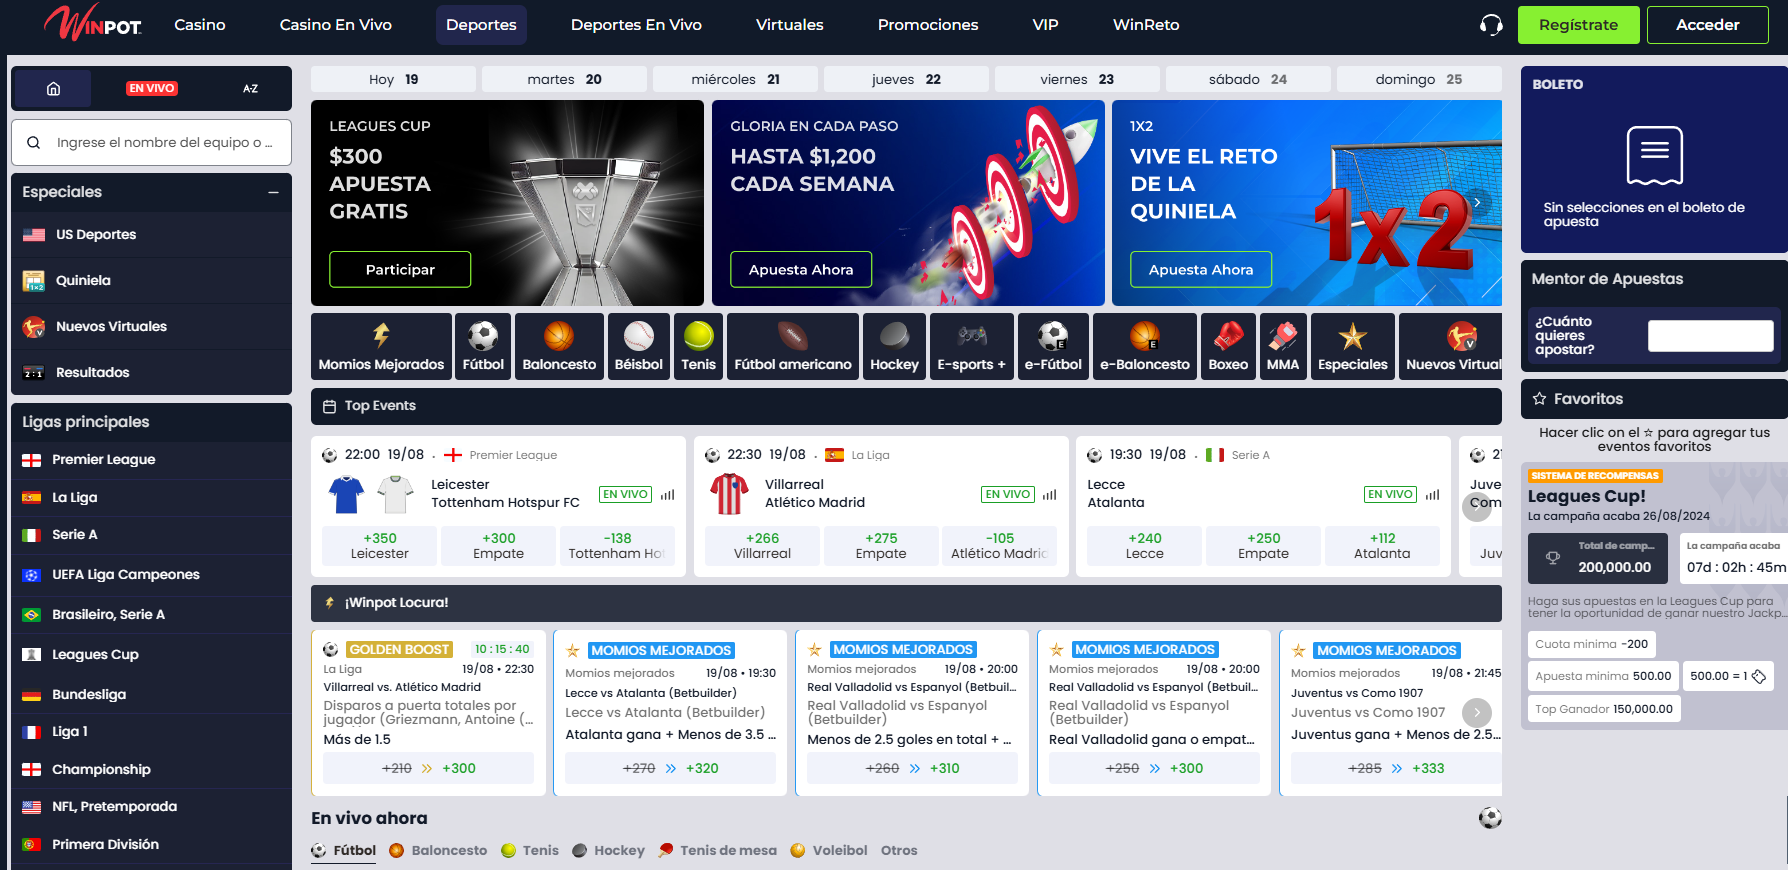This screenshot has width=1788, height=870.
Task: Open the Momios Mejorados category
Action: coord(381,346)
